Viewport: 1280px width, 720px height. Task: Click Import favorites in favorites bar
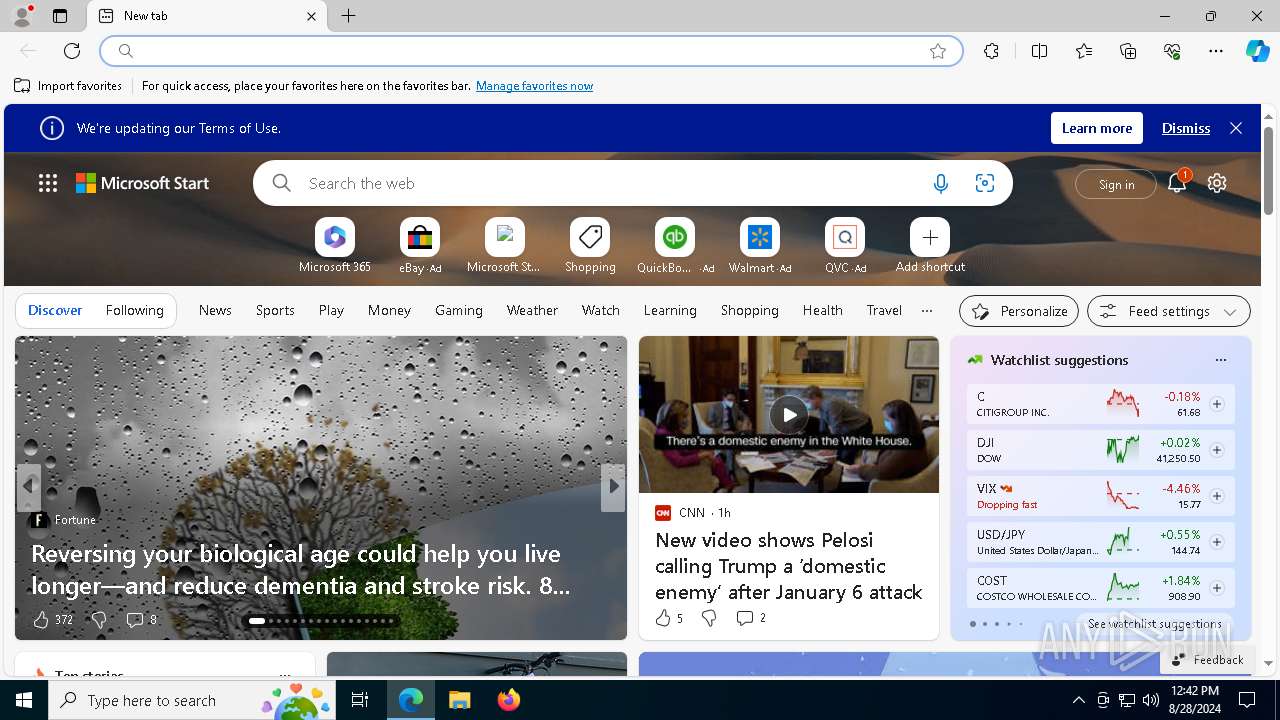coord(68,86)
